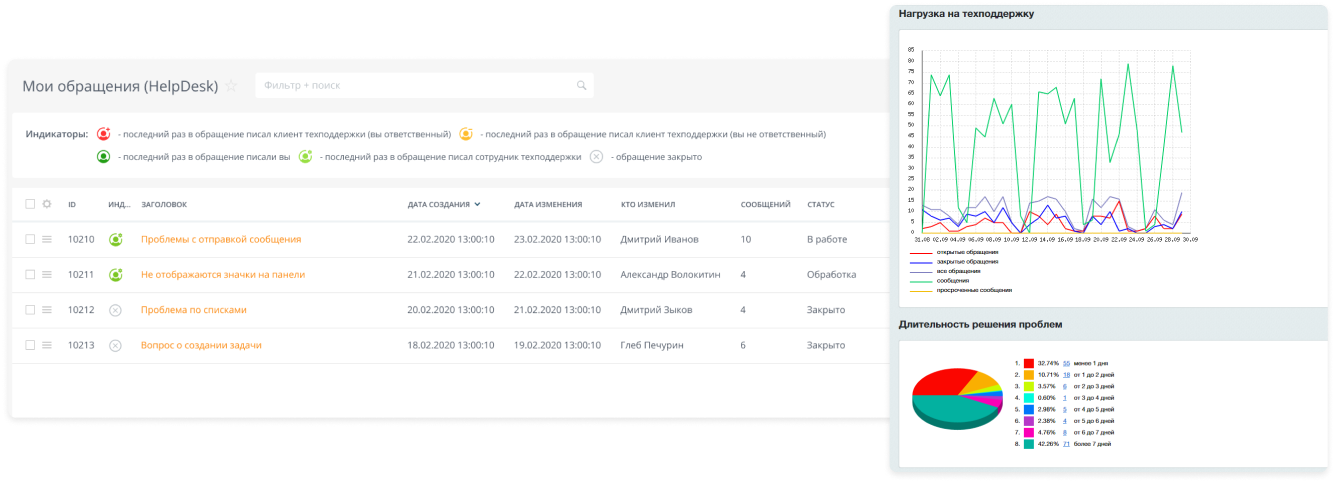The width and height of the screenshot is (1336, 483).
Task: Click status 'Обработка' of ticket 10211
Action: tap(832, 274)
